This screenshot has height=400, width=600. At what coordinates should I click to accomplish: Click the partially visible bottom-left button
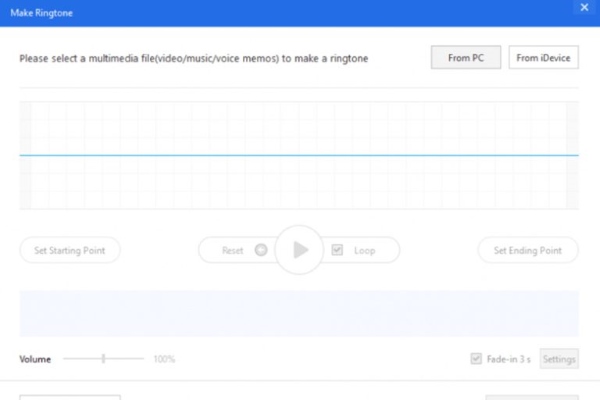click(x=70, y=397)
